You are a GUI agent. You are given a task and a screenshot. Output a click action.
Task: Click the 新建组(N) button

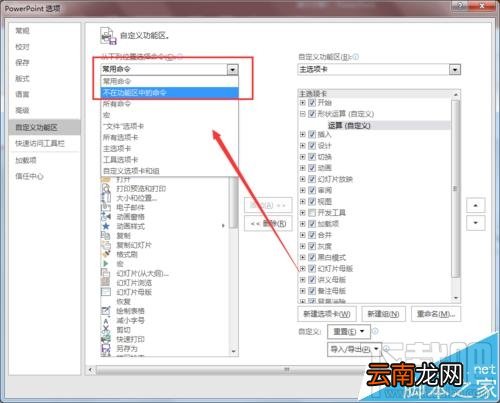click(x=383, y=314)
